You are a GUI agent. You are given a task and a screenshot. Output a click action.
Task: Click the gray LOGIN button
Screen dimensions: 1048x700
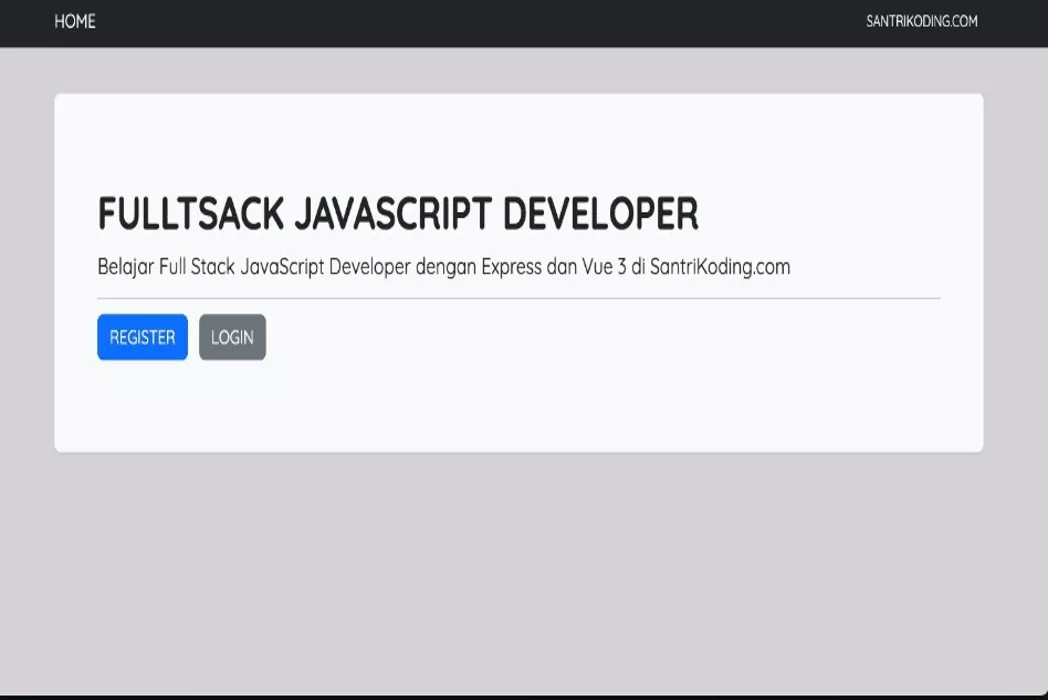point(233,337)
